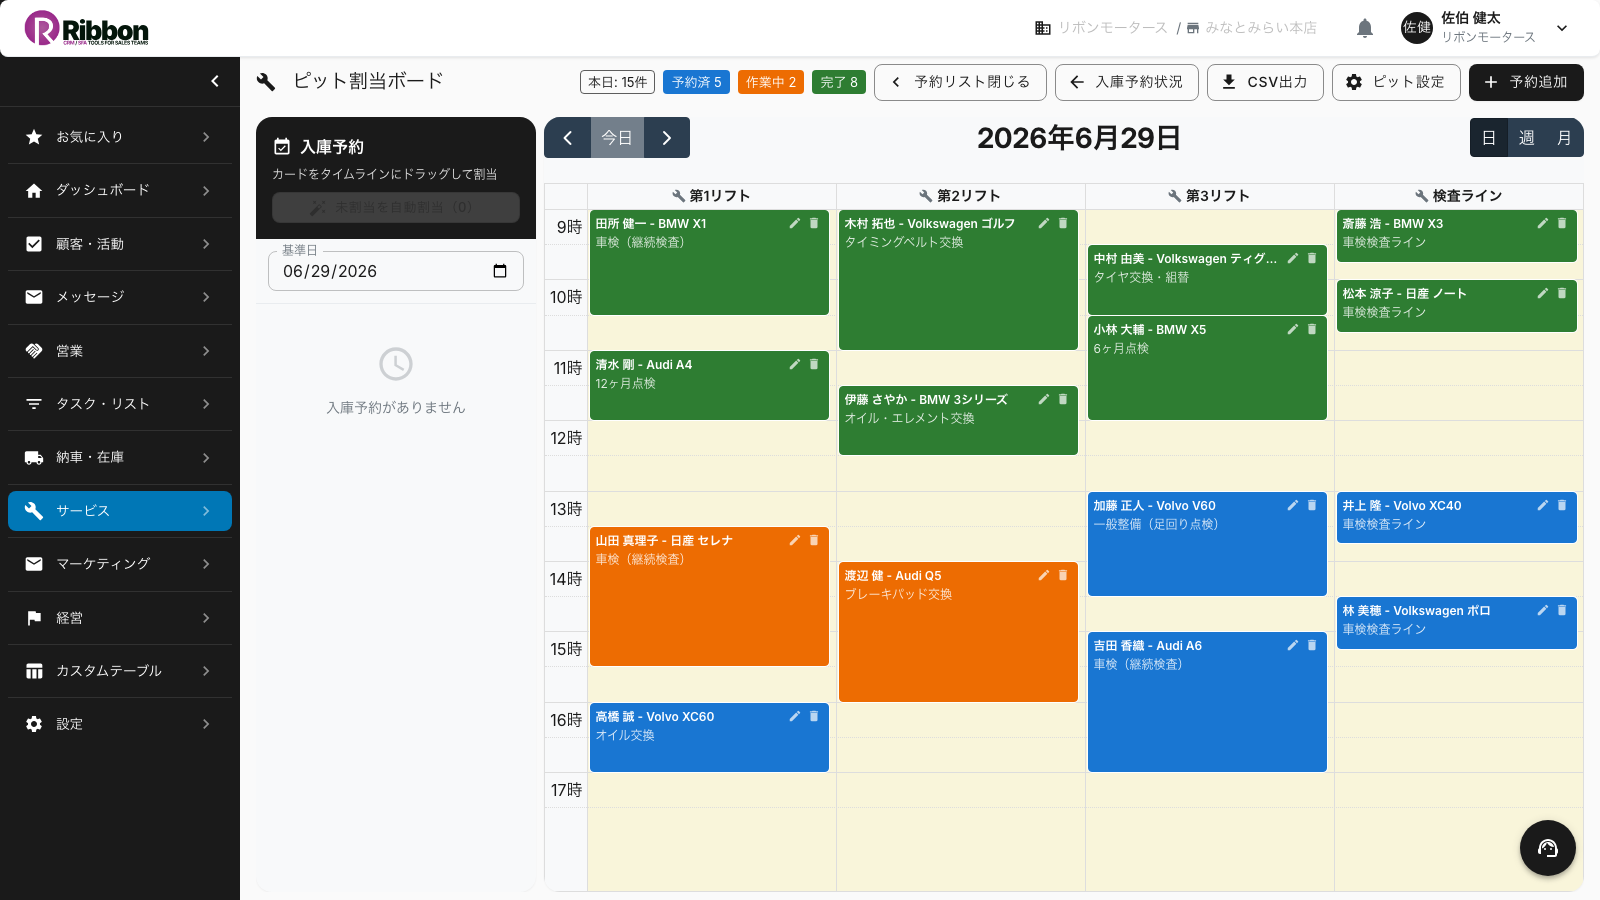Edit 高橋 誠 Volvo XC60 reservation
The image size is (1600, 900).
[795, 716]
